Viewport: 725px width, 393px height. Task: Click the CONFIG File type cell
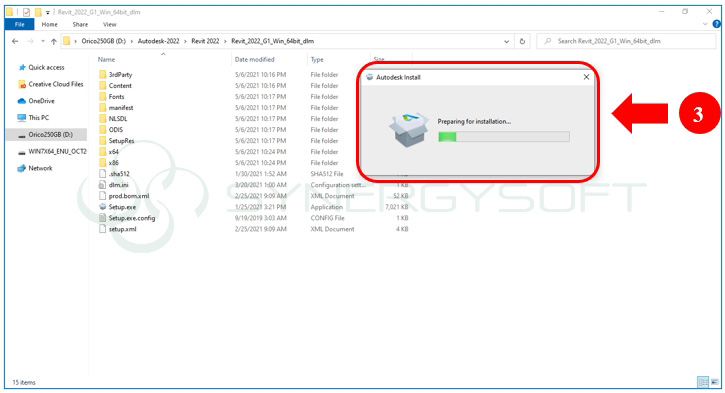coord(327,218)
